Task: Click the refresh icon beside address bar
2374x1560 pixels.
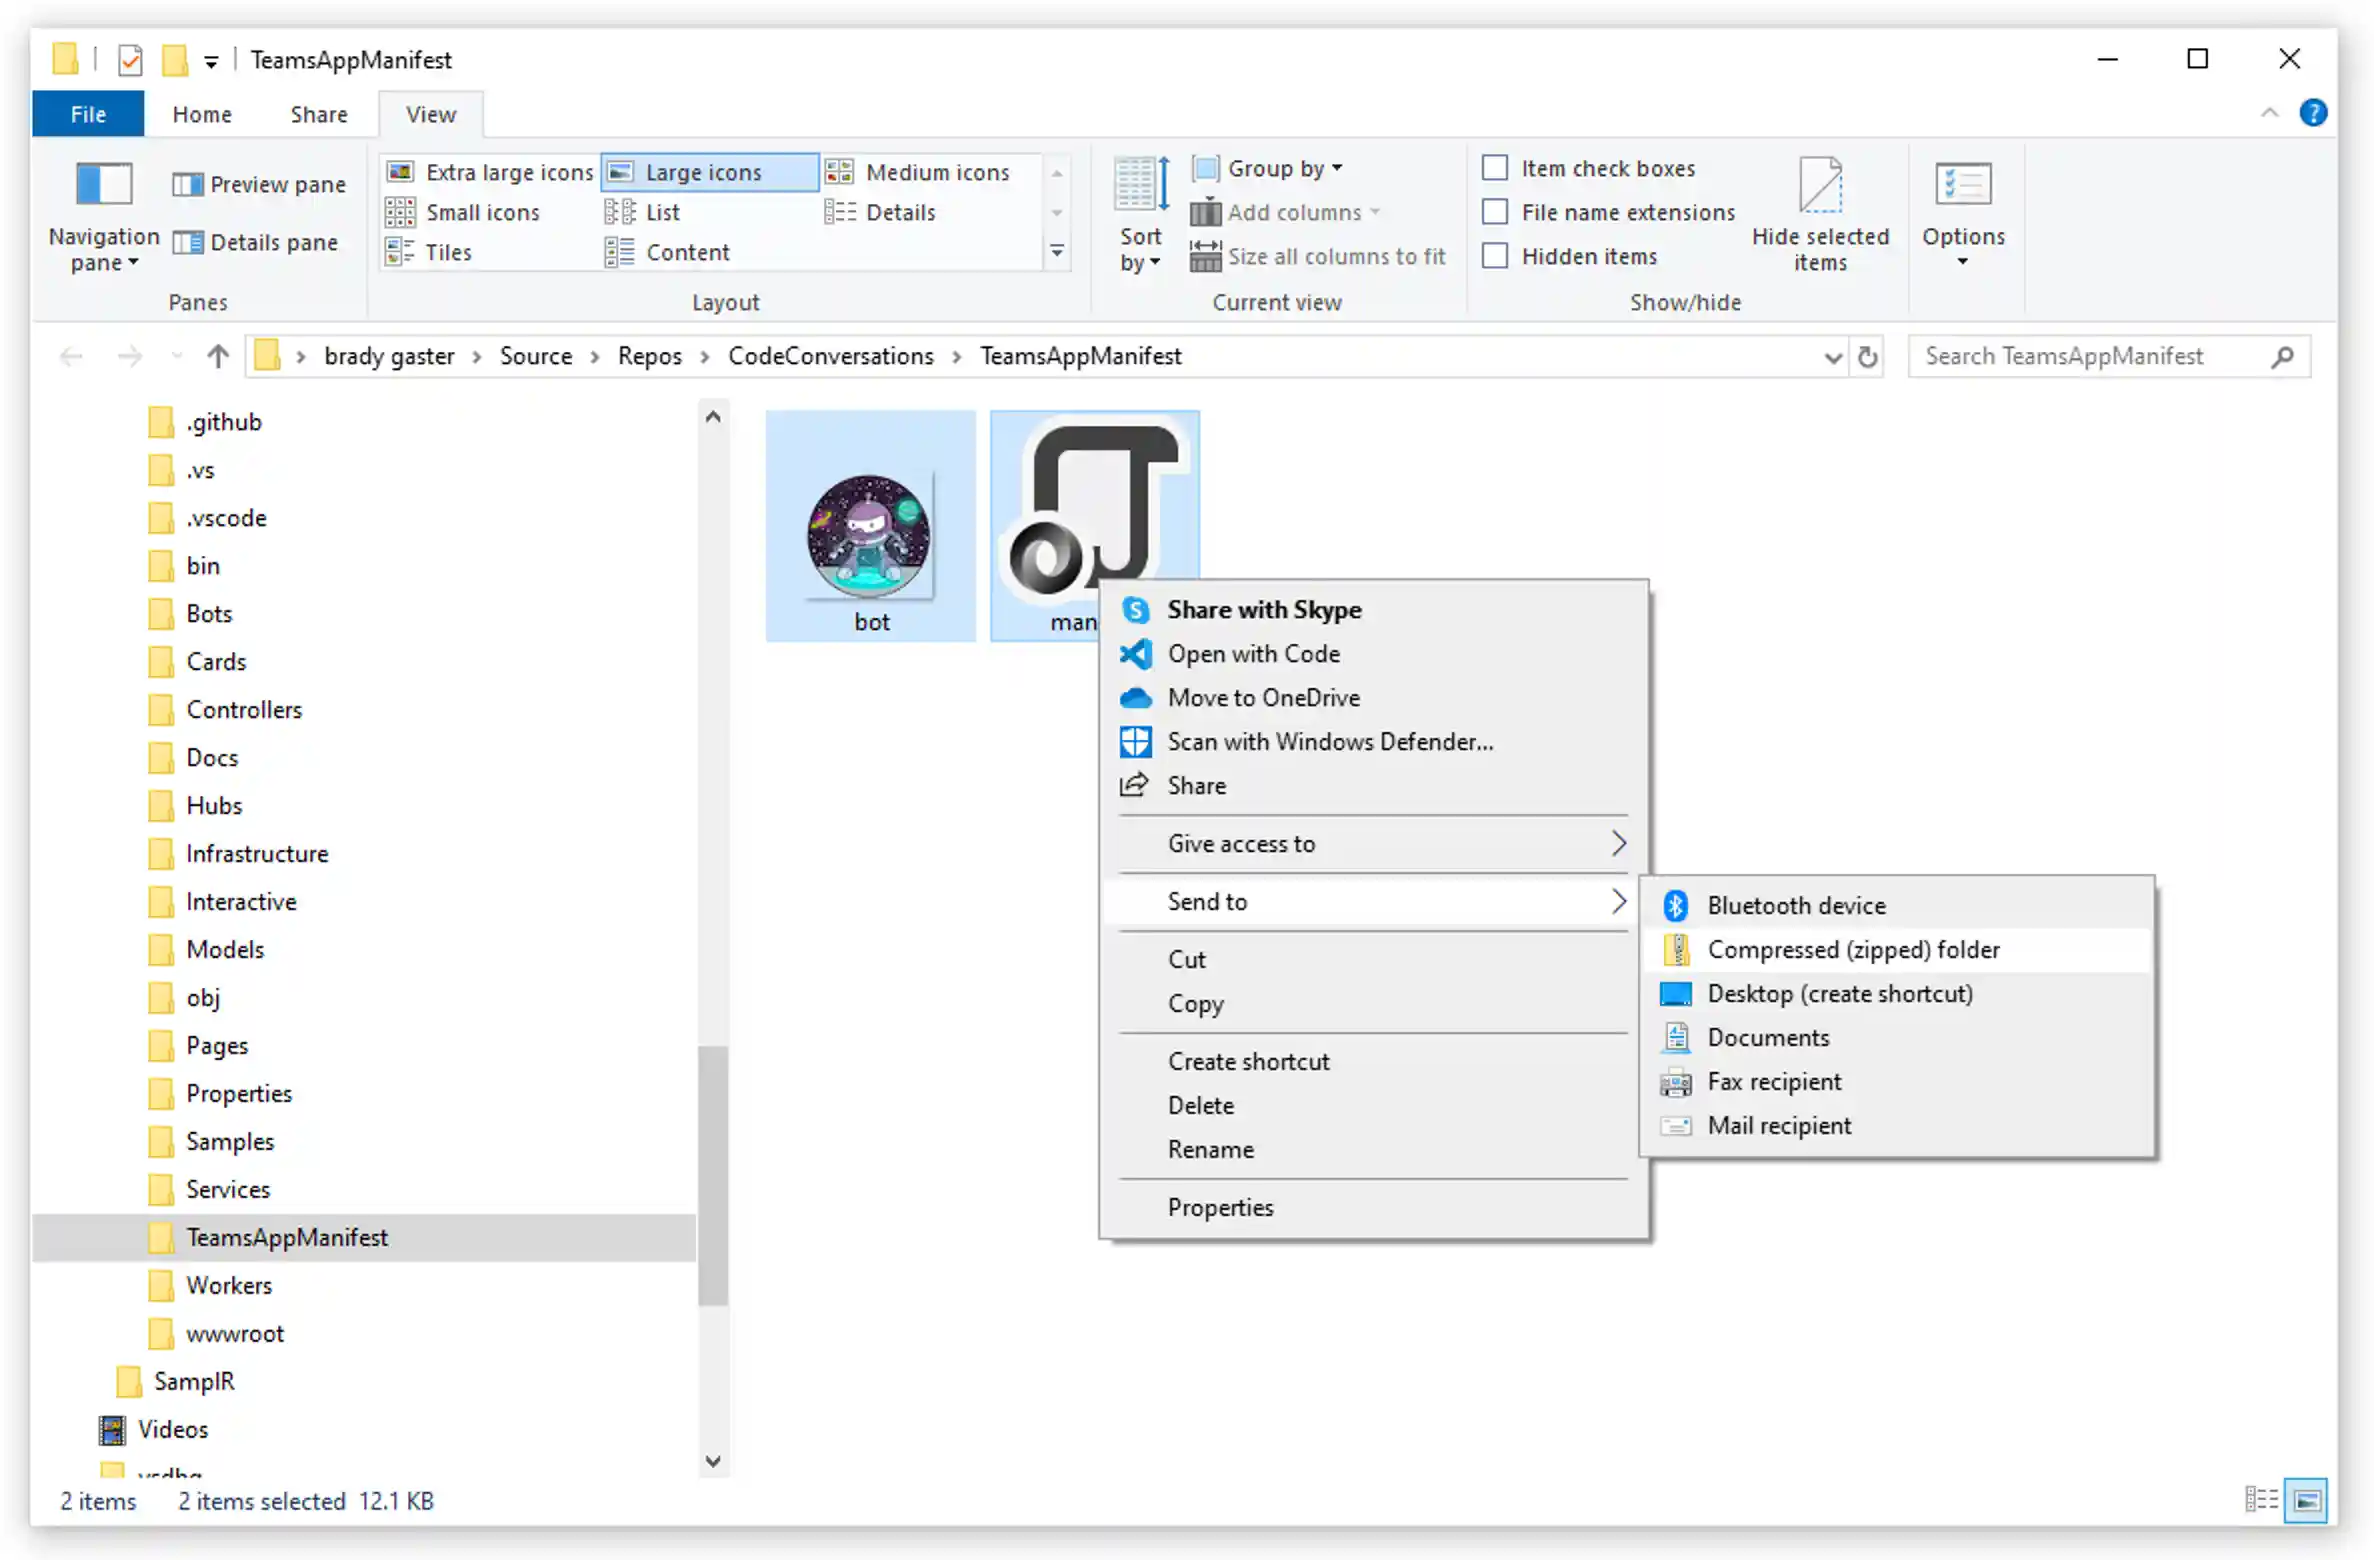Action: coord(1866,357)
